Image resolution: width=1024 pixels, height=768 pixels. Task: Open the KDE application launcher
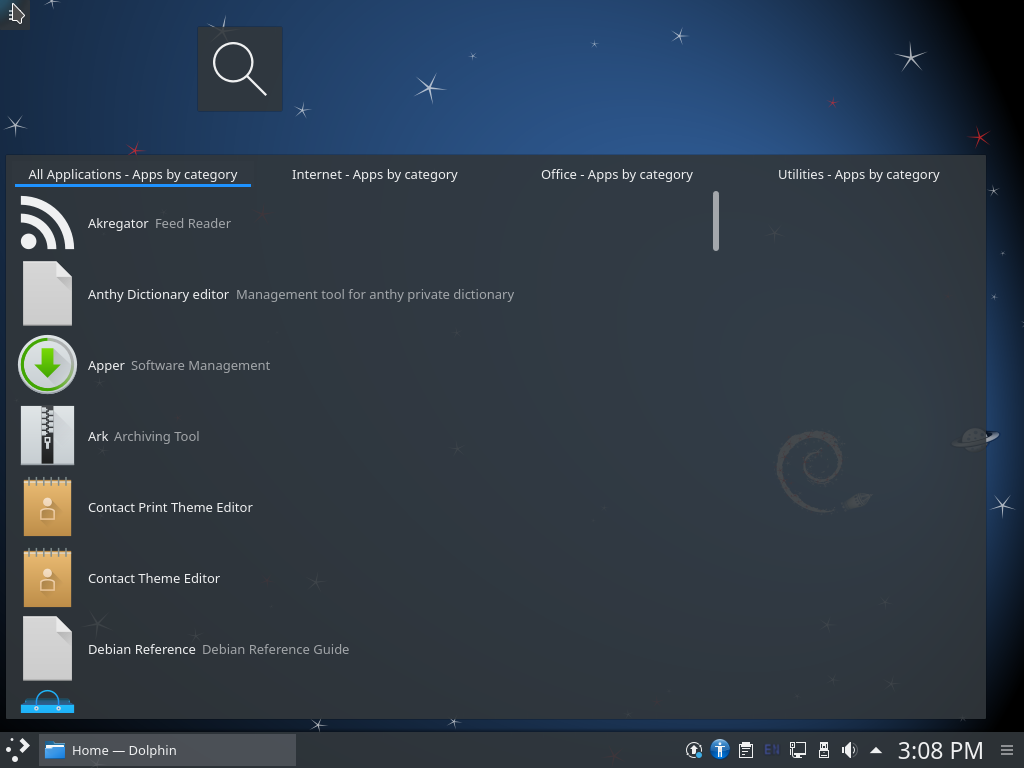pyautogui.click(x=18, y=750)
